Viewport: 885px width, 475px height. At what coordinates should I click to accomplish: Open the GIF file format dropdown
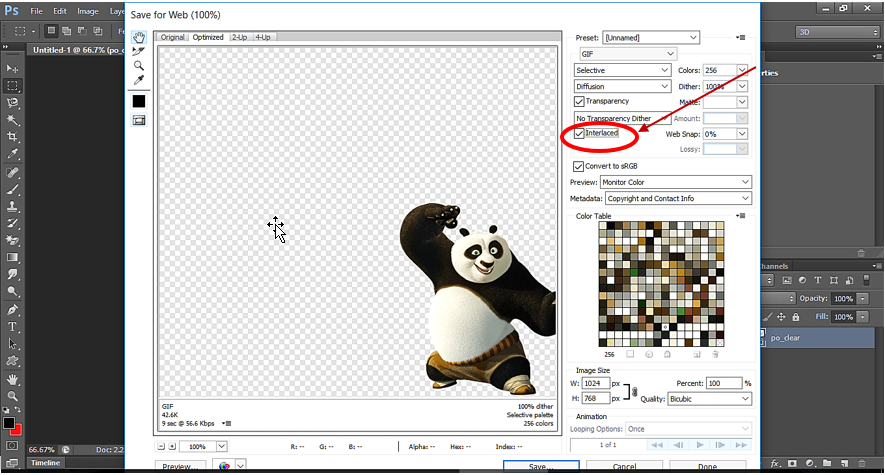click(628, 54)
